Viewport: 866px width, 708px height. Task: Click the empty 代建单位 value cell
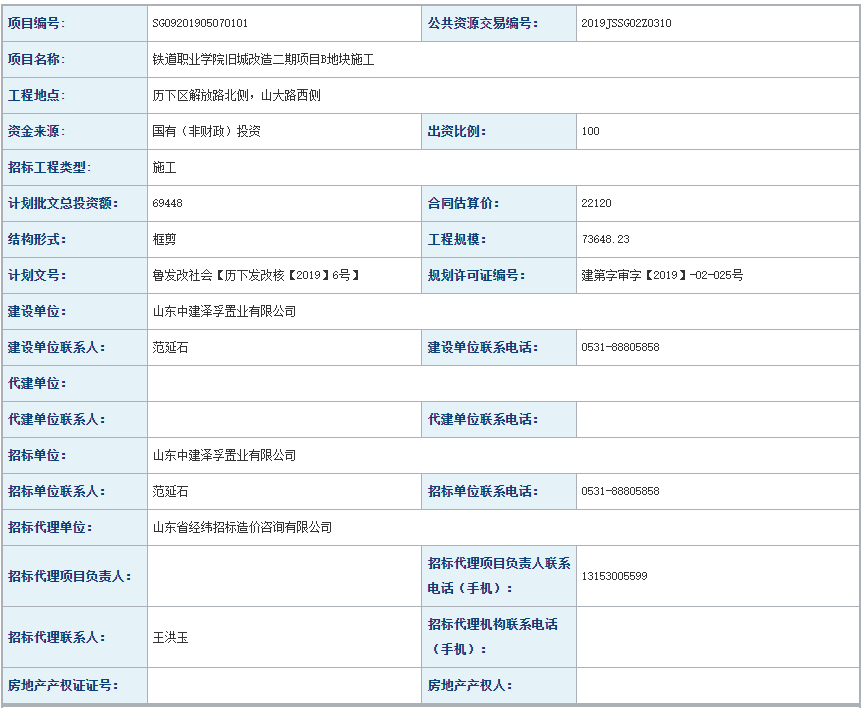[502, 383]
